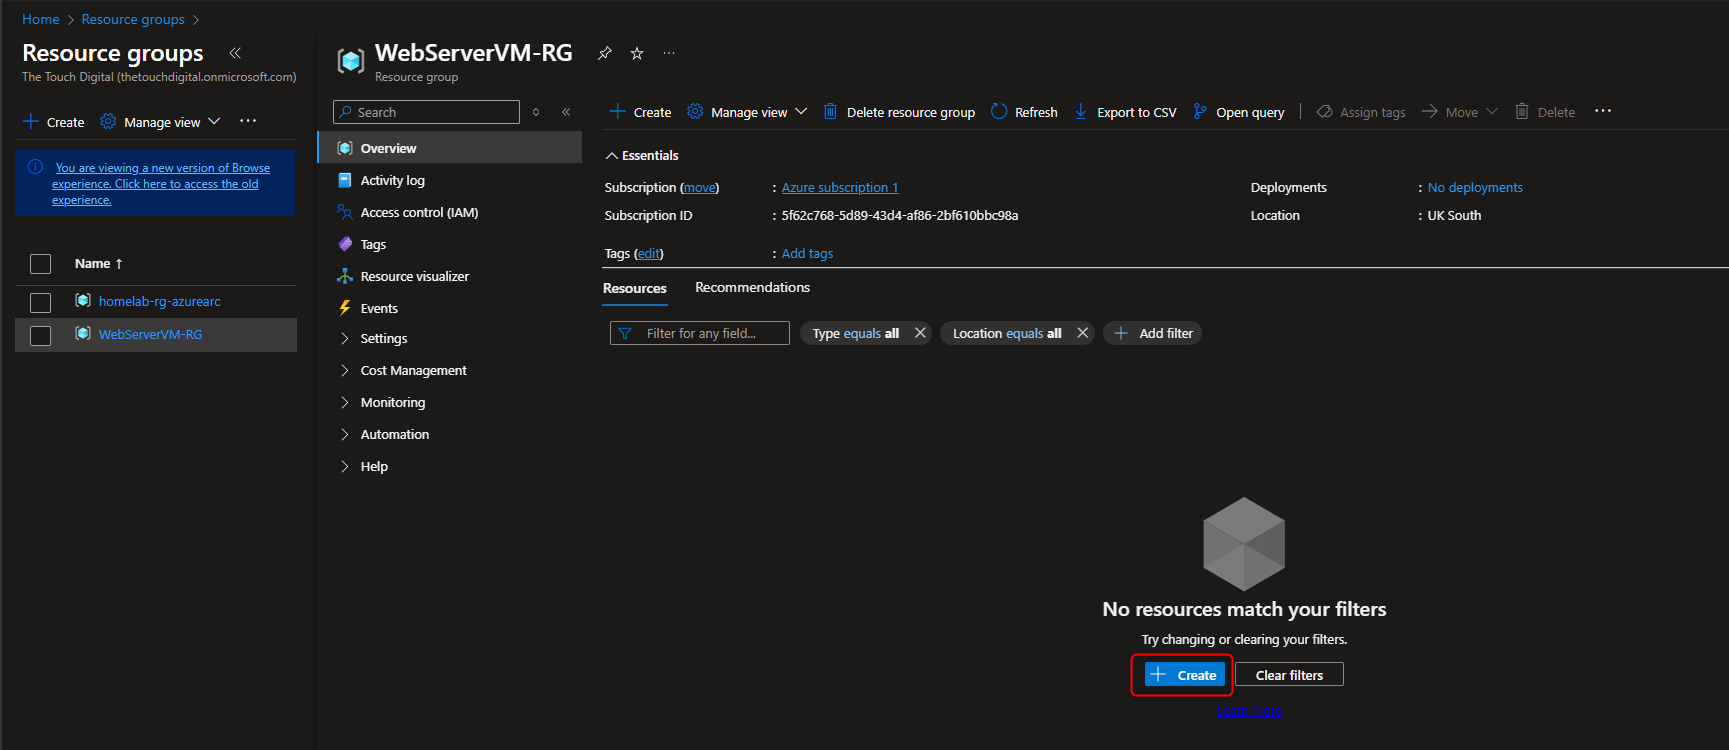Screen dimensions: 1729x750
Task: Open the Azure subscription 1 link
Action: (840, 187)
